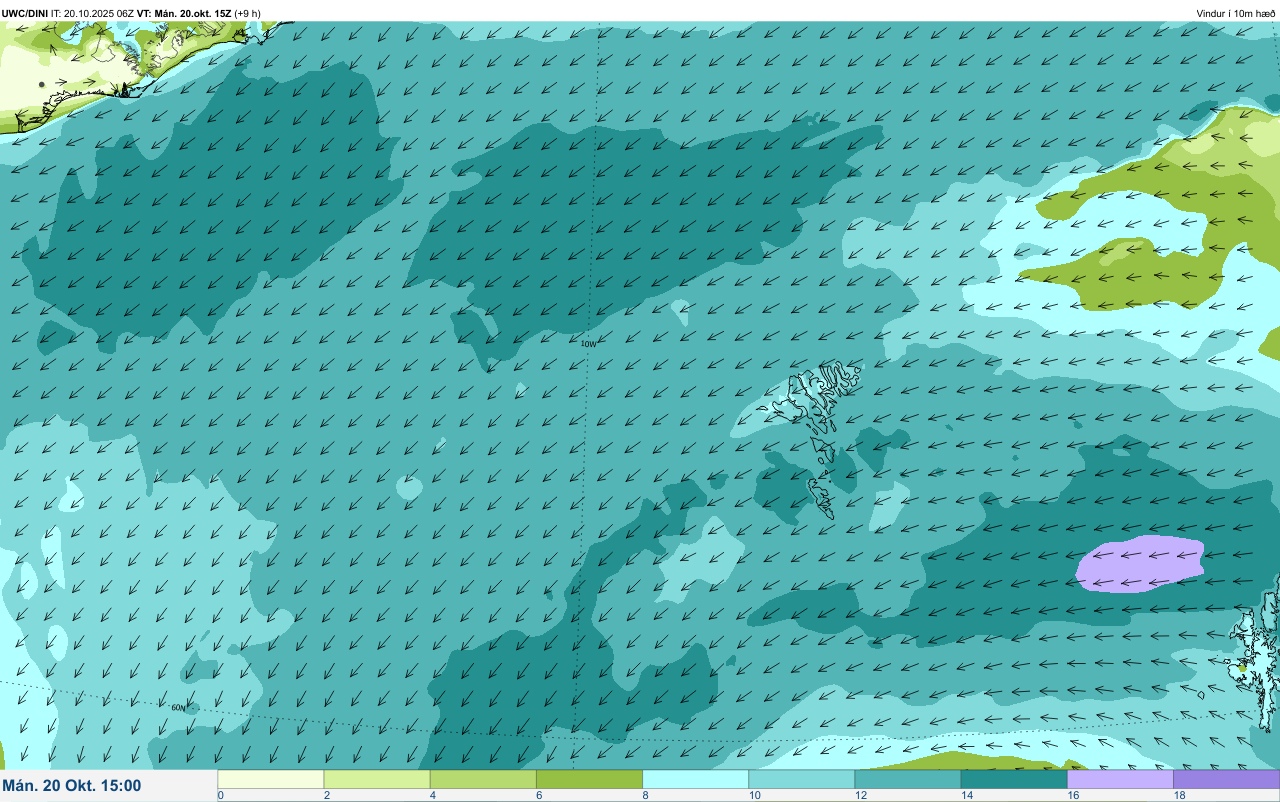Click the legend value "8"

tap(645, 796)
